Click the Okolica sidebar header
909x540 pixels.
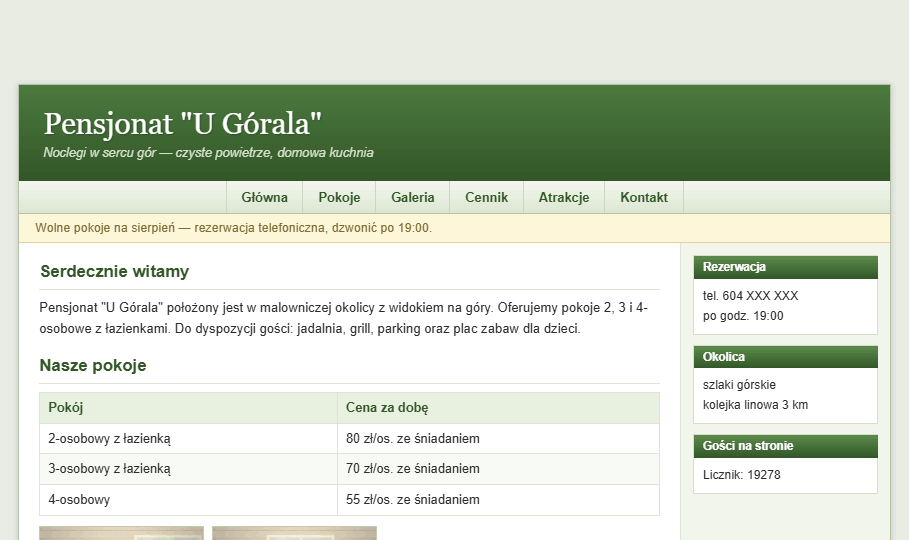pyautogui.click(x=786, y=357)
